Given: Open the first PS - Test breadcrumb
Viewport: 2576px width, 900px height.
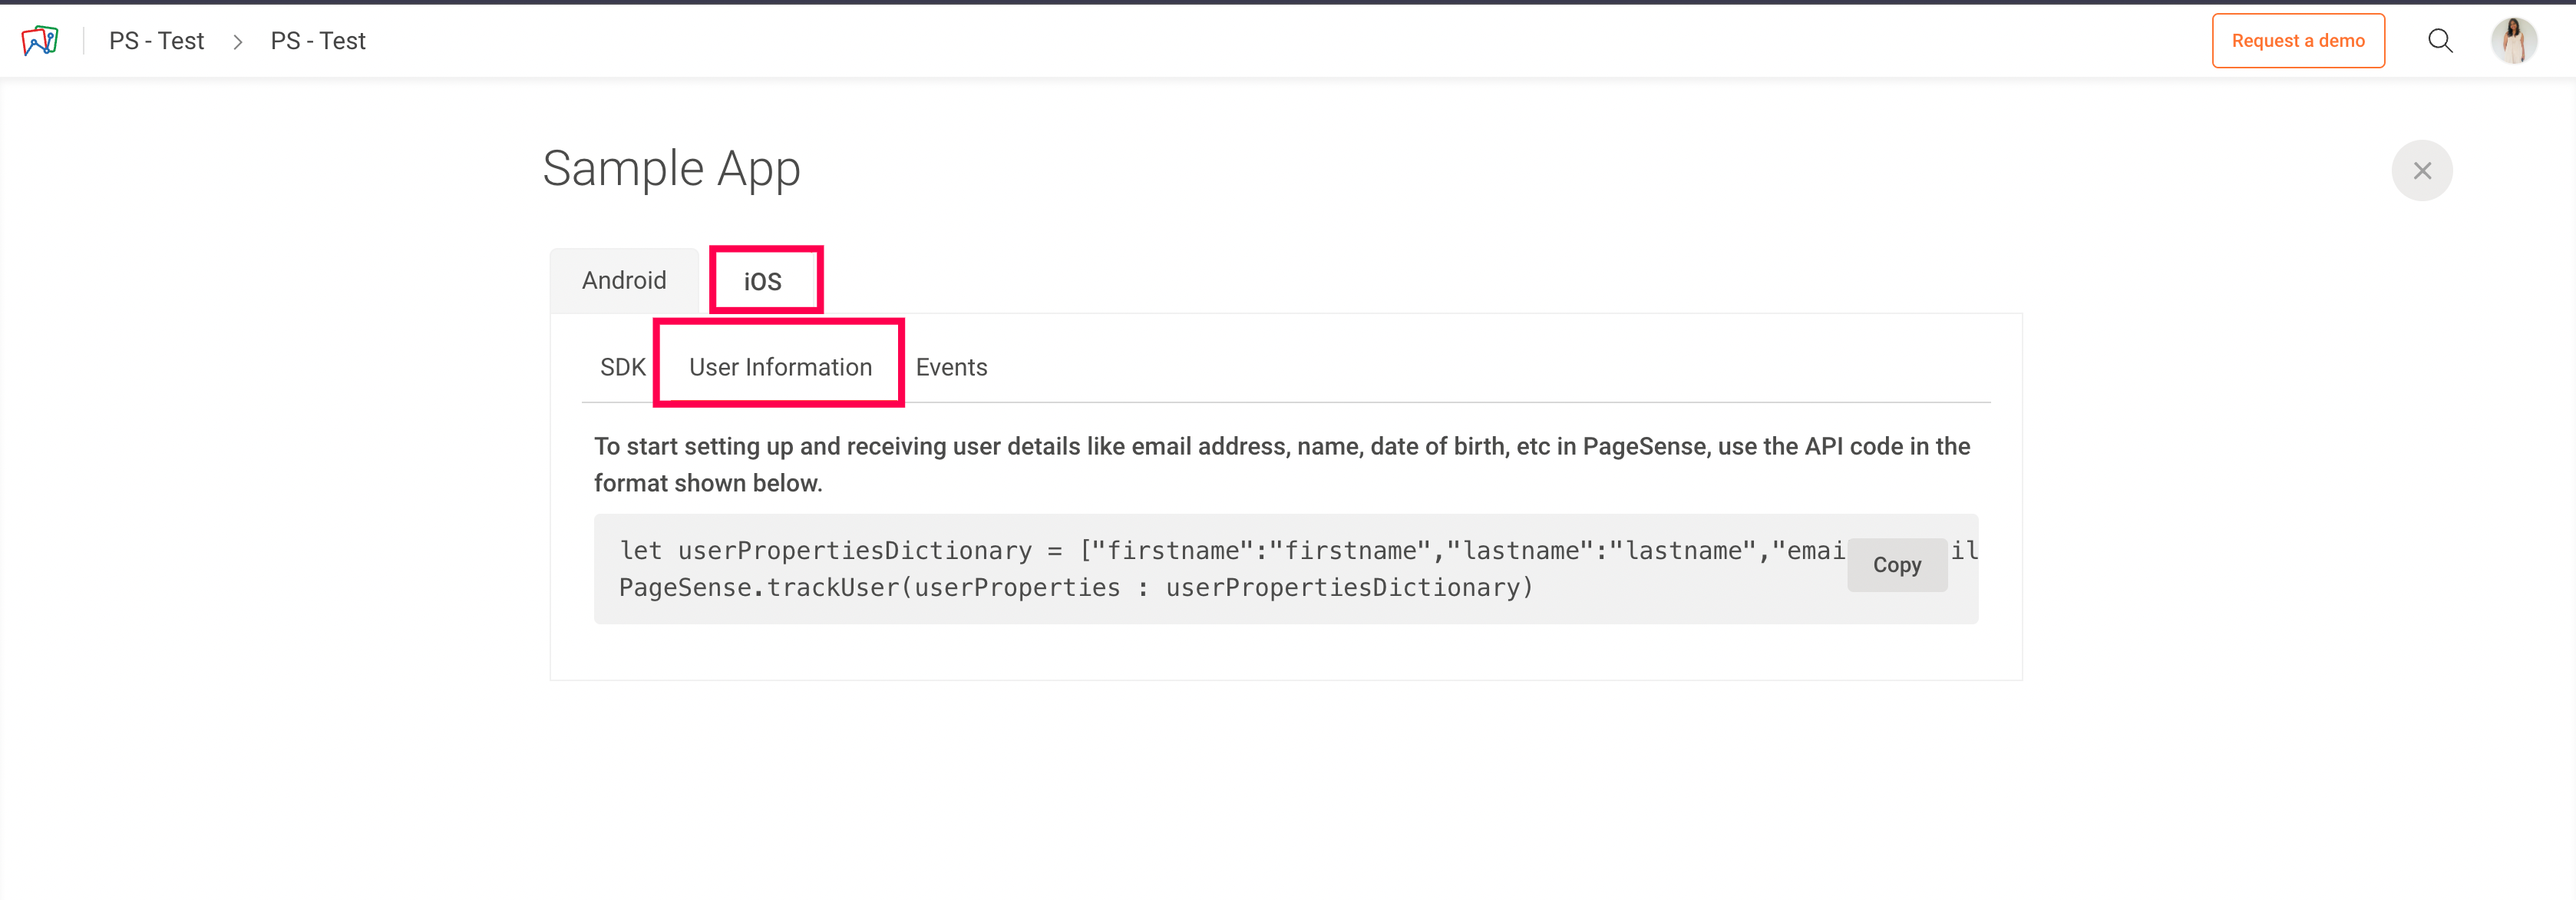Looking at the screenshot, I should pyautogui.click(x=156, y=41).
